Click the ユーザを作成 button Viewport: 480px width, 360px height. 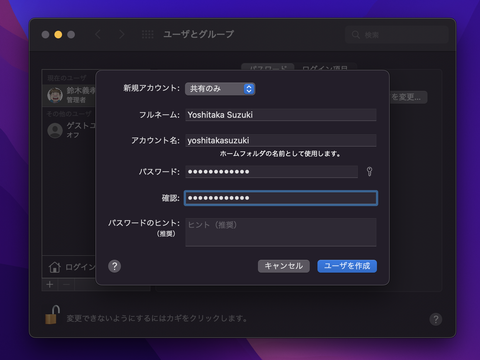(x=347, y=266)
